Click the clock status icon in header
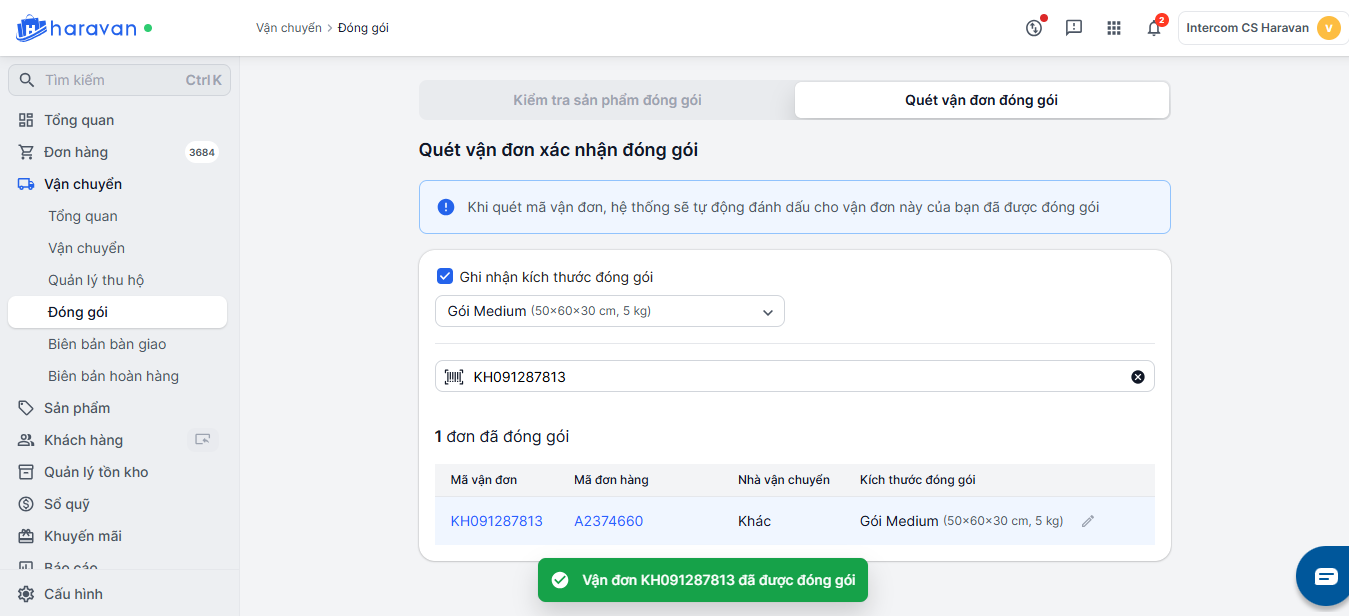 click(1034, 28)
